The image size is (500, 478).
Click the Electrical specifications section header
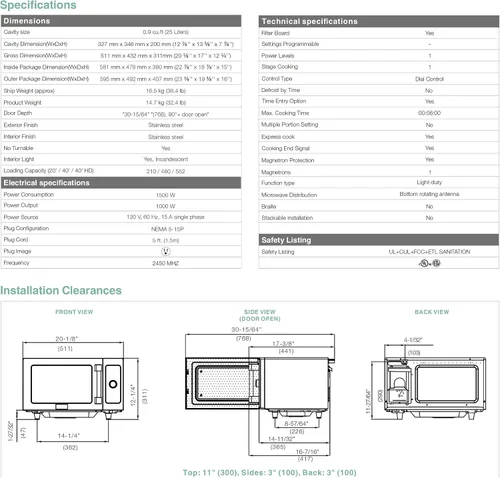pos(121,183)
